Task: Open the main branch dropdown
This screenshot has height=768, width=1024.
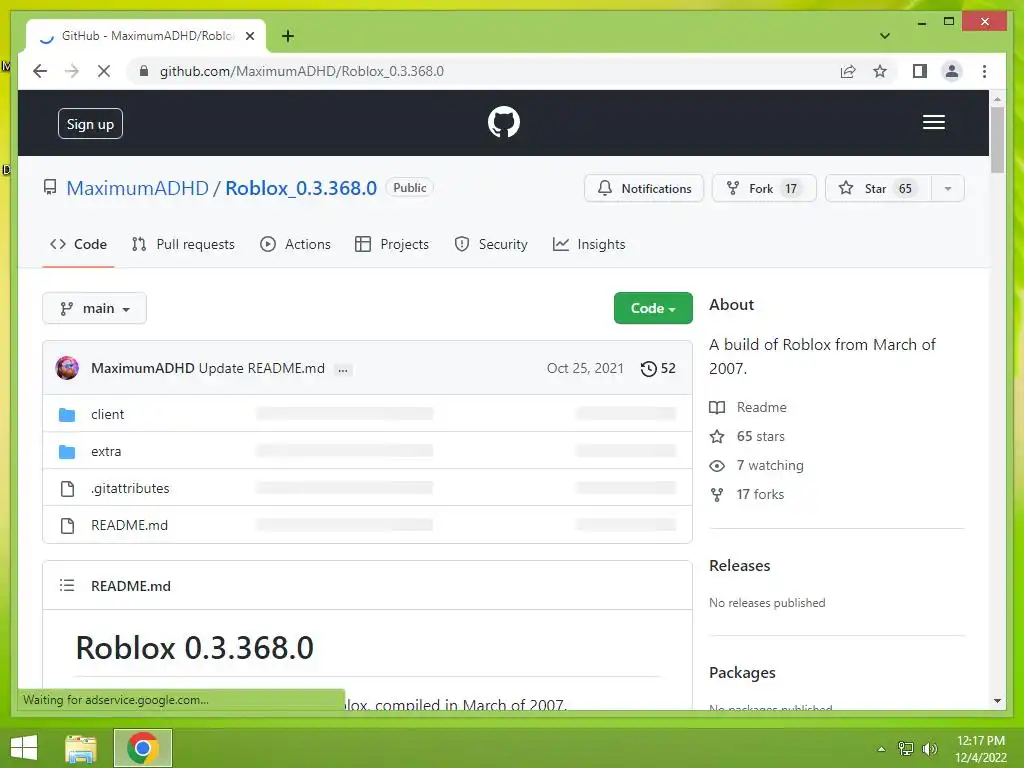Action: tap(94, 308)
